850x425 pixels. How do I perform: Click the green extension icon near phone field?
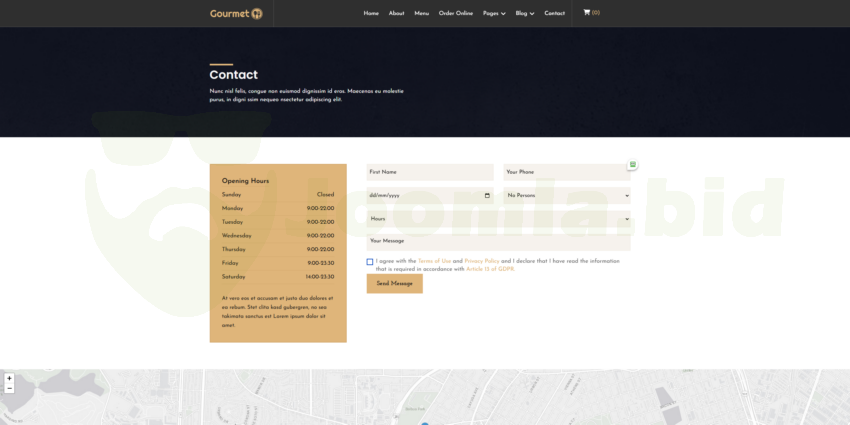(632, 164)
